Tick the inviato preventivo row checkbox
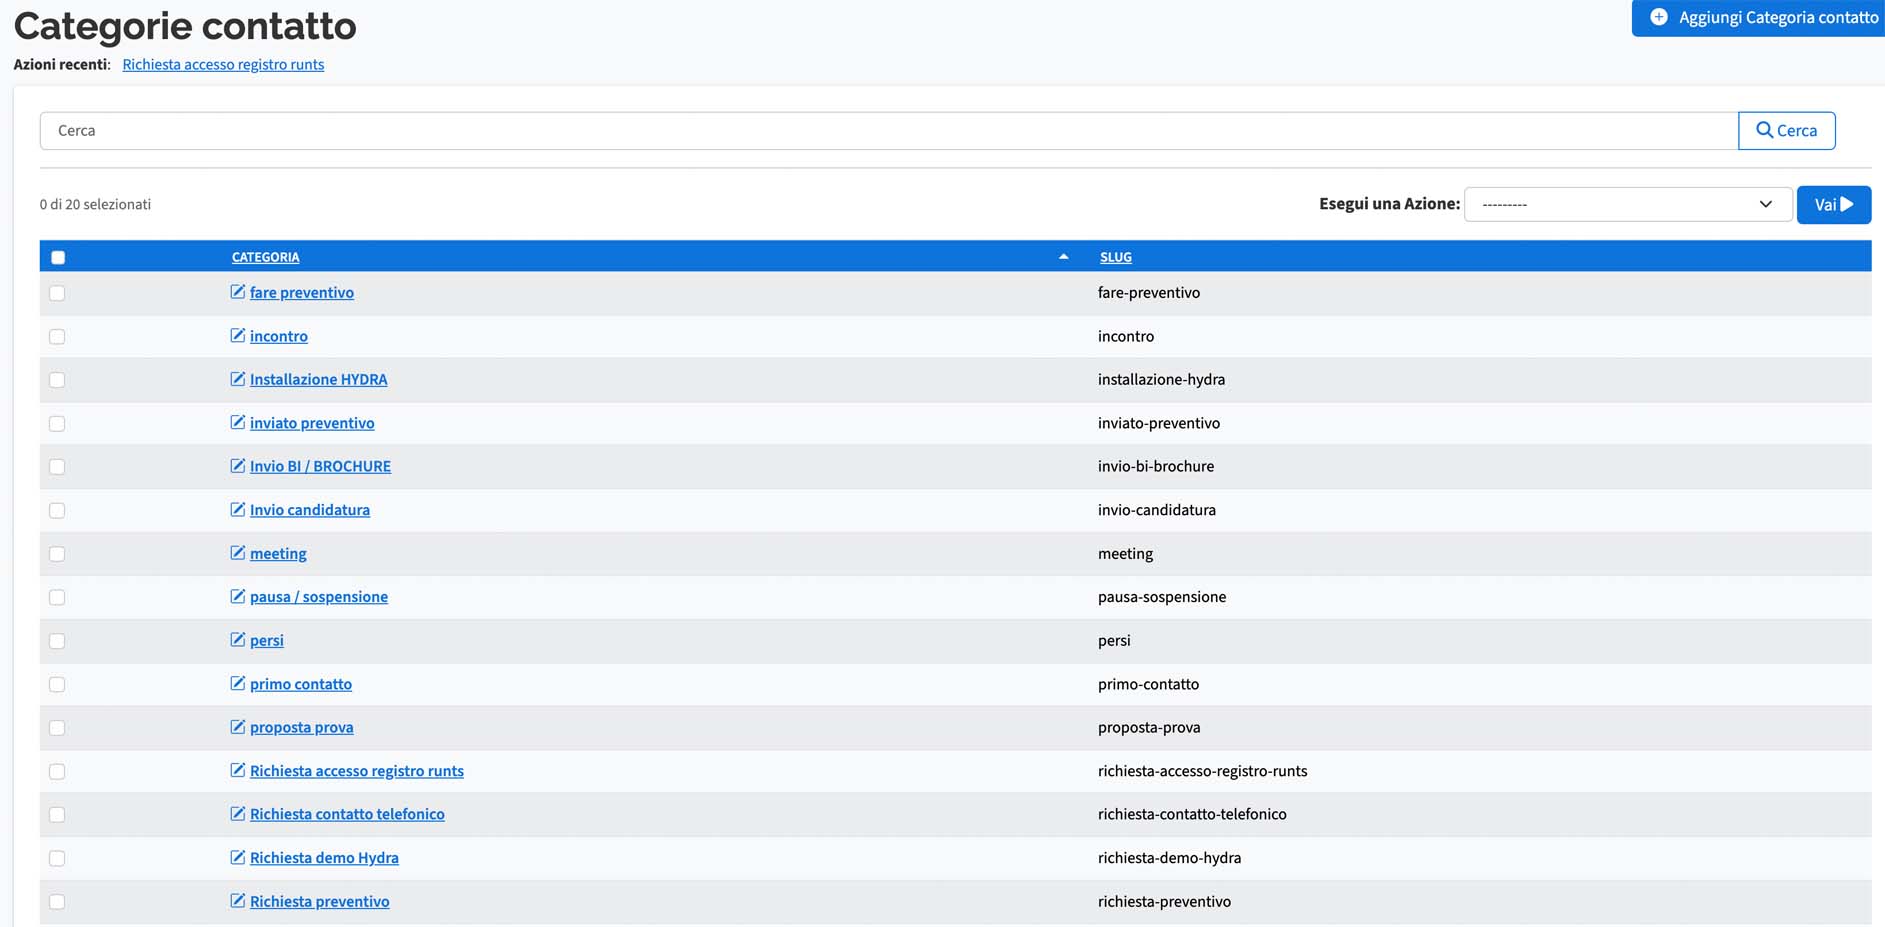The width and height of the screenshot is (1885, 927). point(57,424)
